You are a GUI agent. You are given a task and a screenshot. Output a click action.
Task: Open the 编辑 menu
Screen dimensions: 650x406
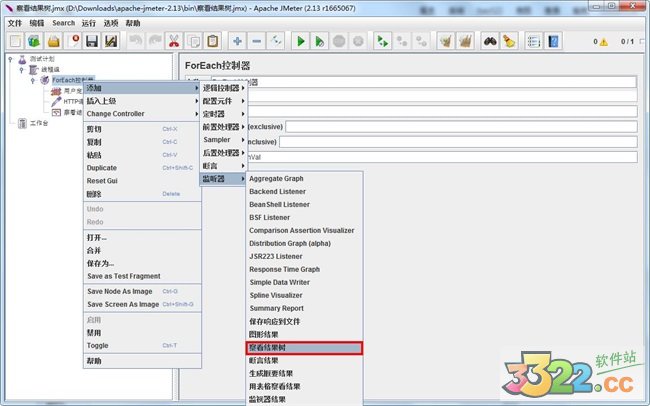pos(36,23)
